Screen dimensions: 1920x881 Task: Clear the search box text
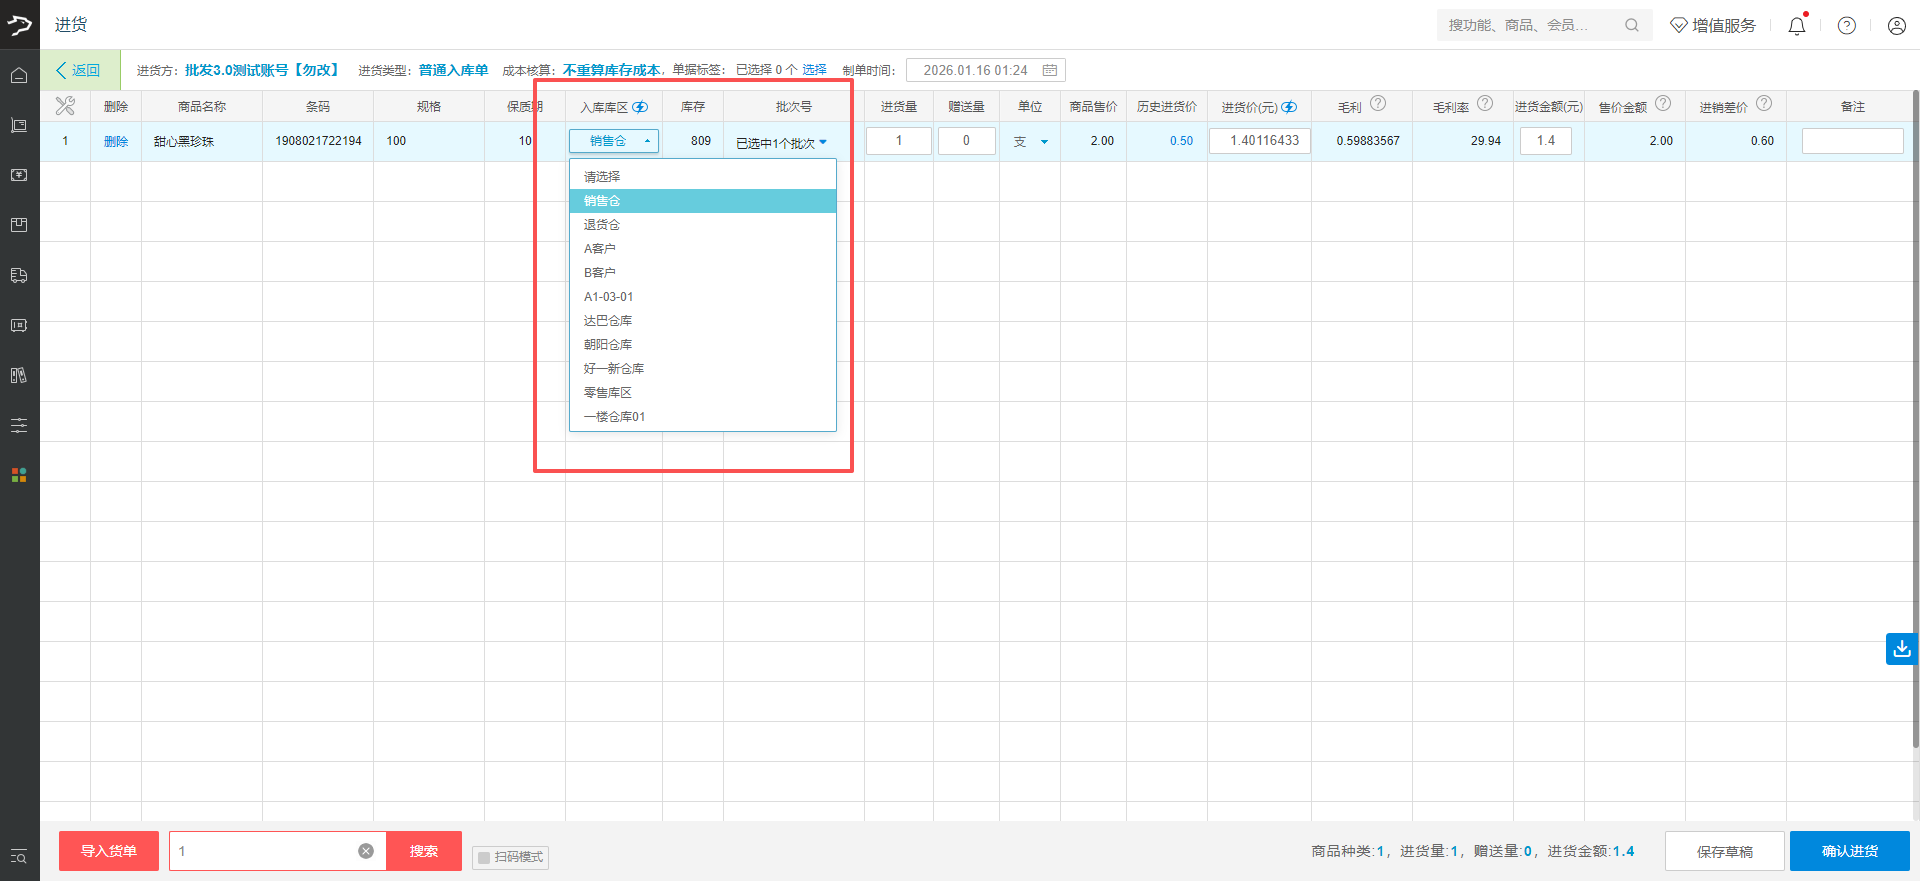366,851
